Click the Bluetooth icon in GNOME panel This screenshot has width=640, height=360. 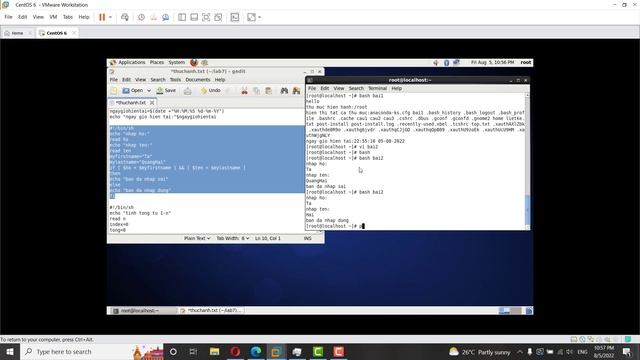[x=447, y=62]
